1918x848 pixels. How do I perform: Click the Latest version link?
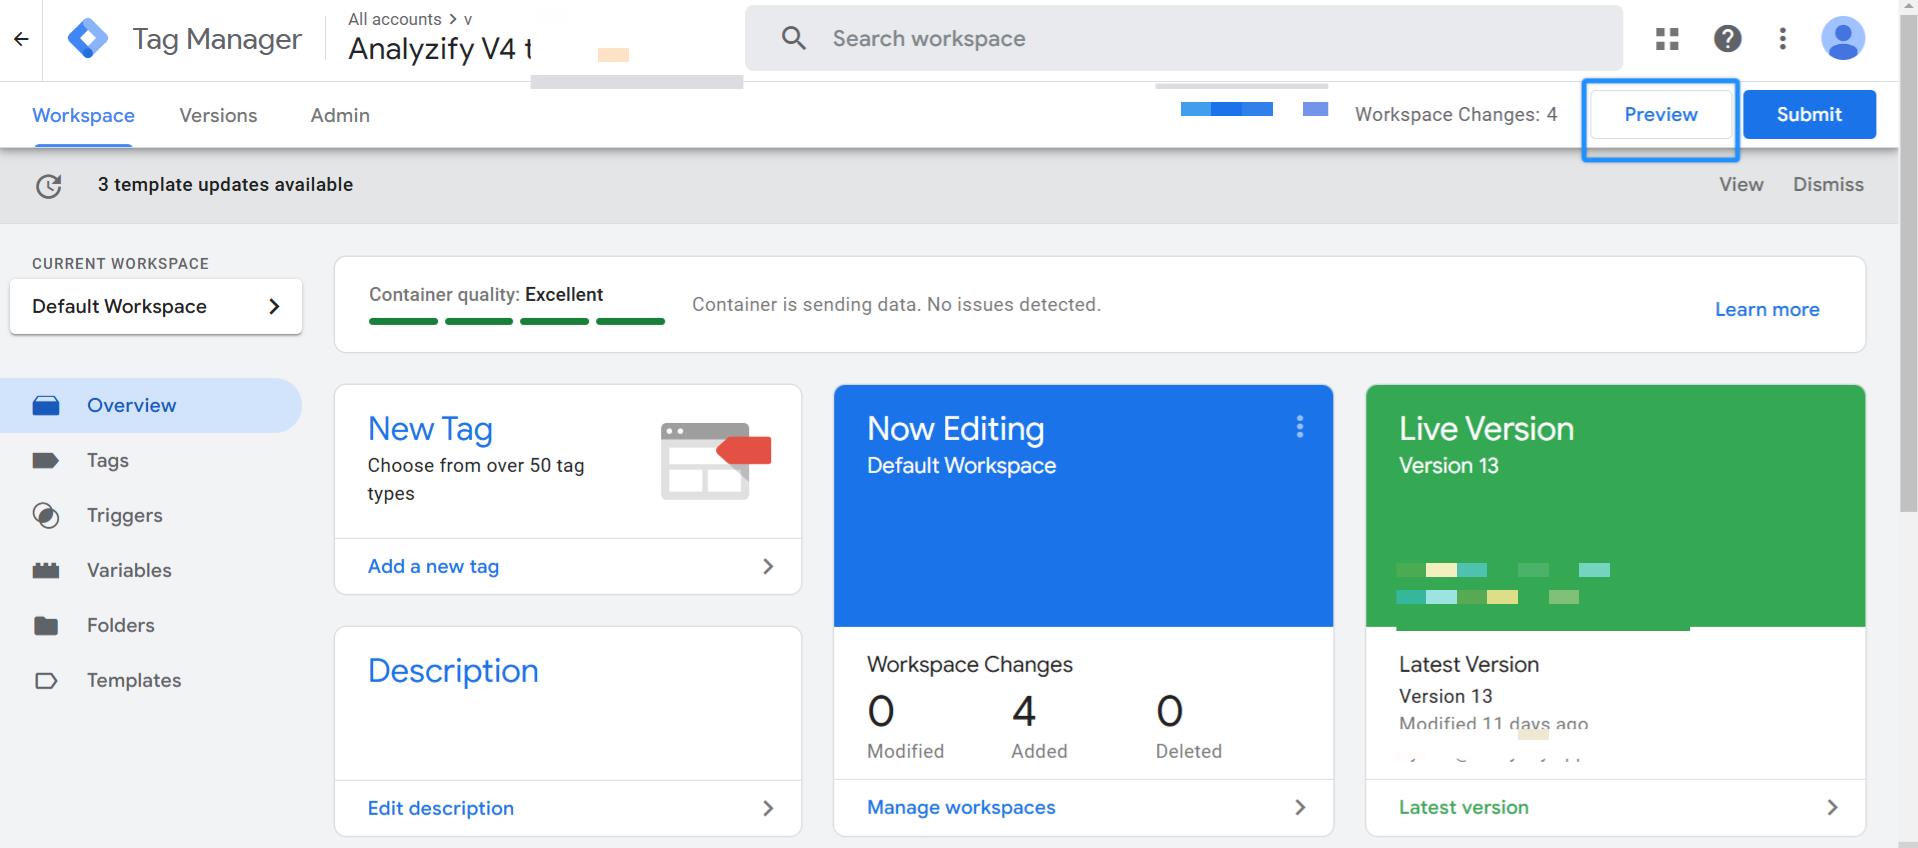click(x=1463, y=807)
